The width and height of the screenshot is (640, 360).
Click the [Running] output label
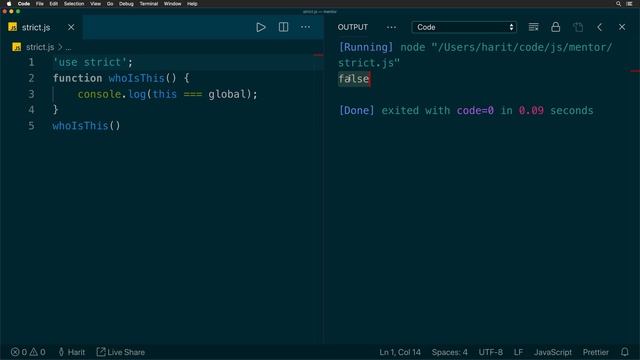(x=366, y=47)
